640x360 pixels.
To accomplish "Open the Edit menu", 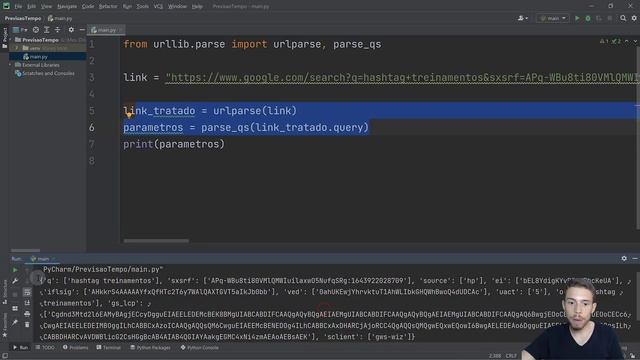I will 31,7.
